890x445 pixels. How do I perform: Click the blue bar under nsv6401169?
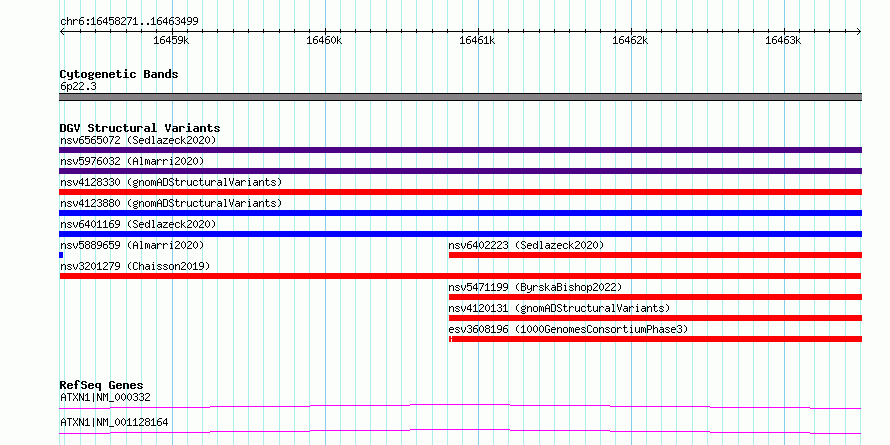point(460,234)
